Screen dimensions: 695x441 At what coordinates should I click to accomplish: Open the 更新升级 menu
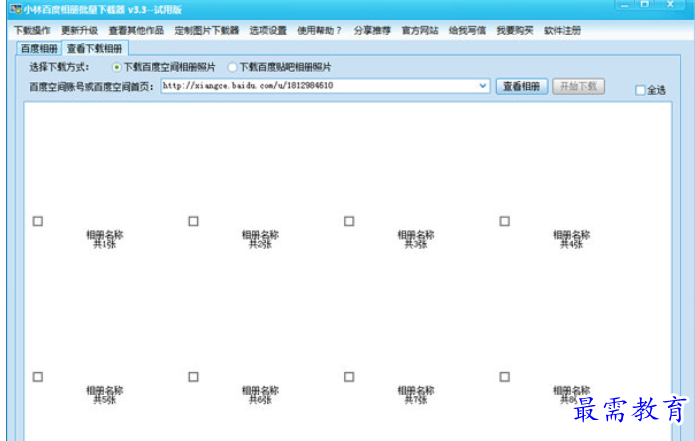point(79,31)
